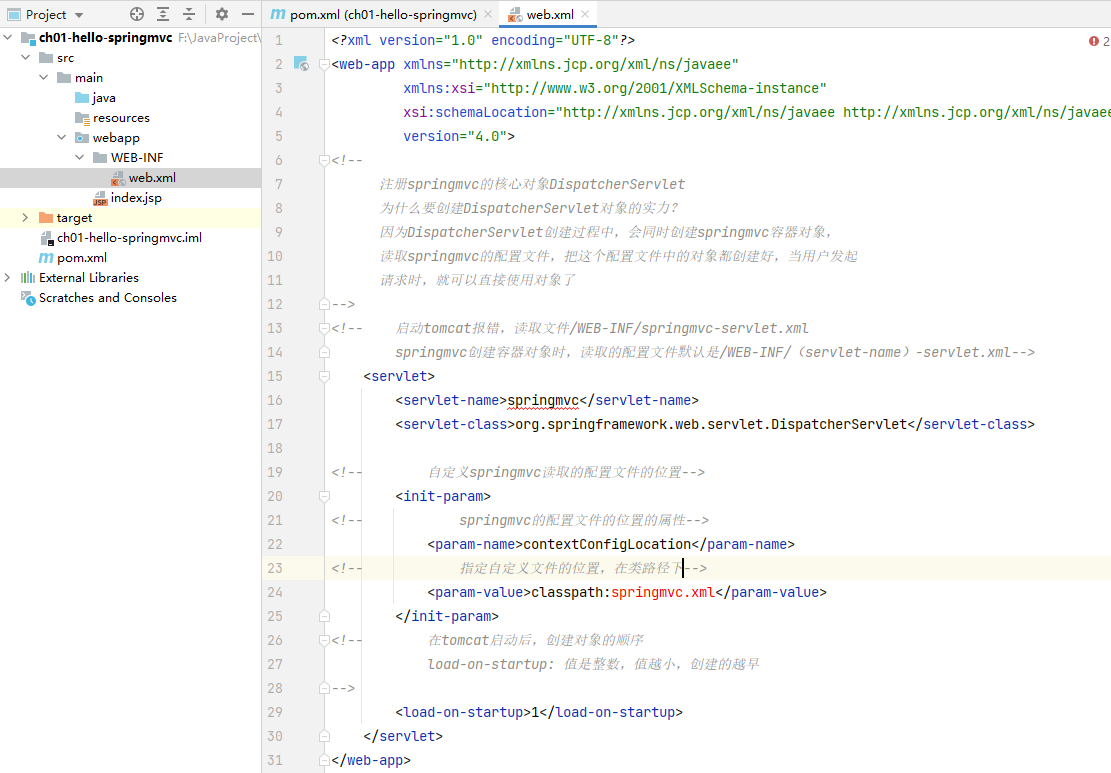Click line number 23 in the gutter
Screen dimensions: 1111x773
point(275,568)
